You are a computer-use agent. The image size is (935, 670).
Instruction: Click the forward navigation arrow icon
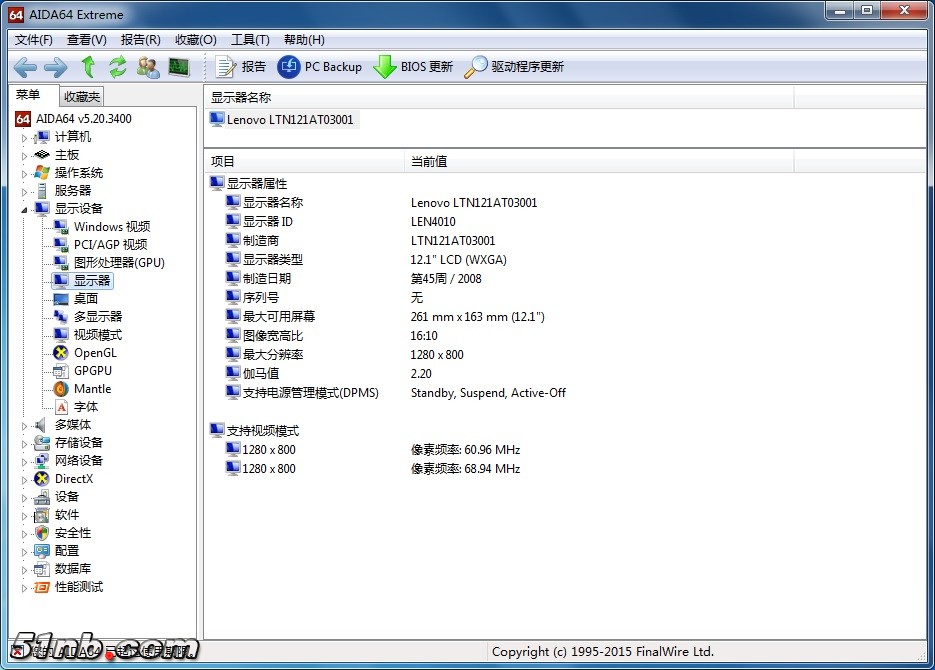56,67
